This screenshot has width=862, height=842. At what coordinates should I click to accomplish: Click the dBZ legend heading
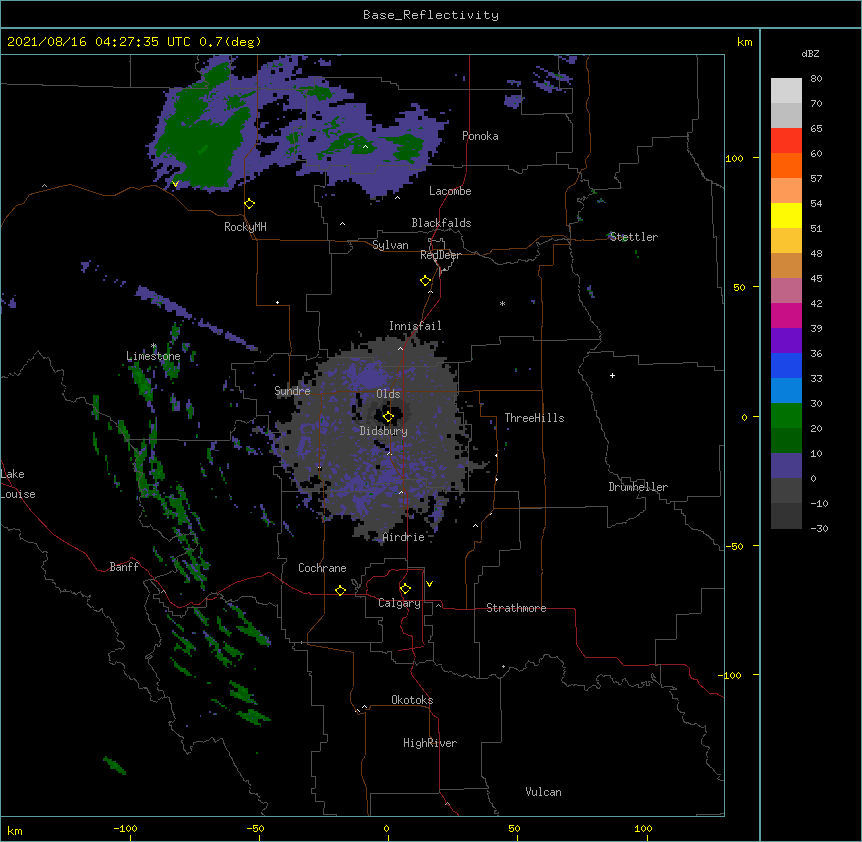810,54
